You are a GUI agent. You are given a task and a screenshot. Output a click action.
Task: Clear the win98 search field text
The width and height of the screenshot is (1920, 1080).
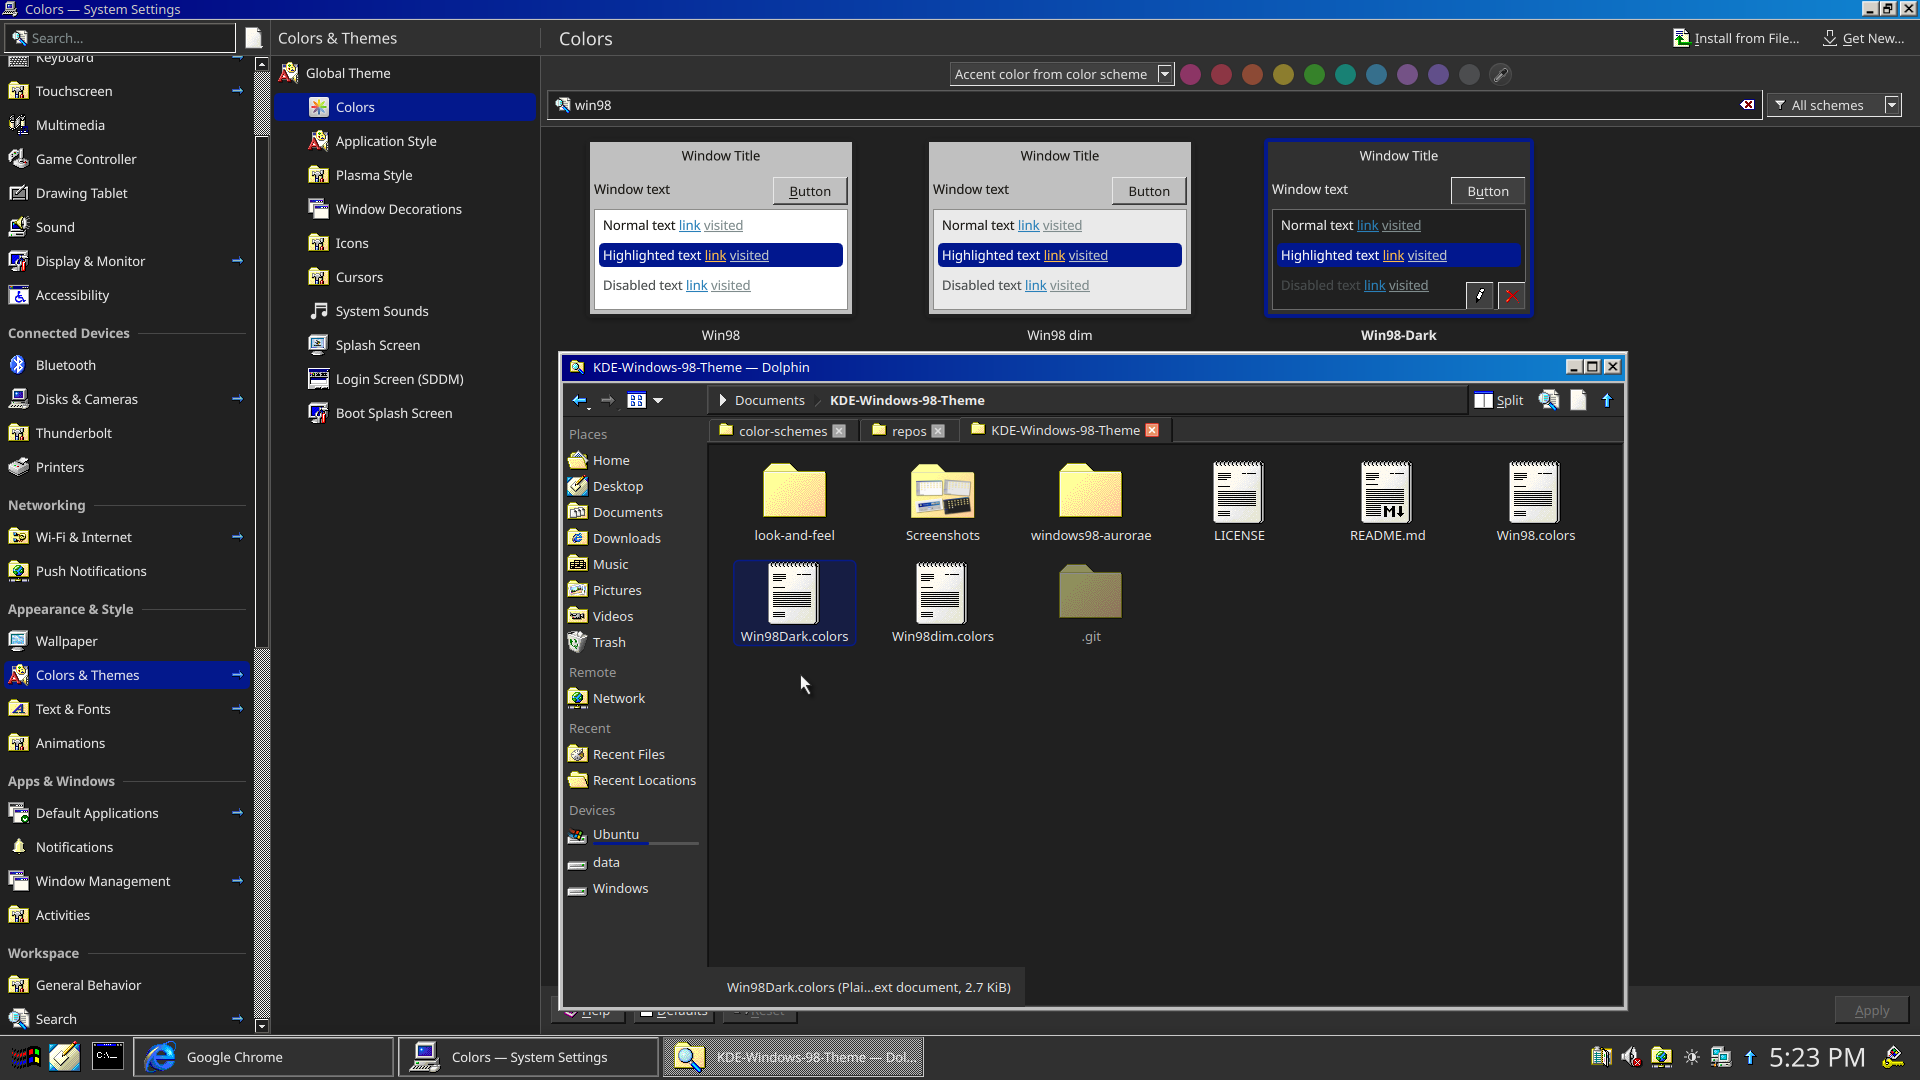click(1747, 105)
